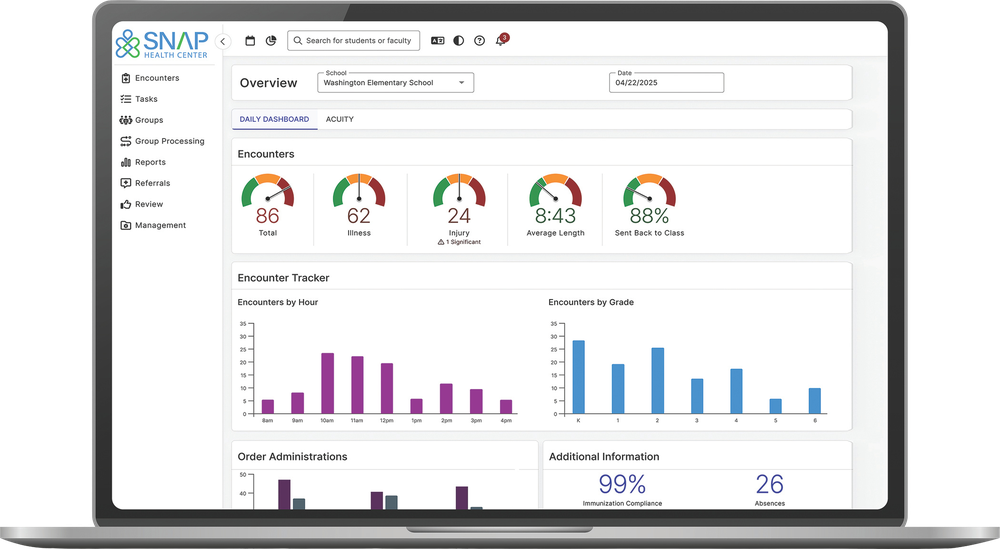The width and height of the screenshot is (1000, 549).
Task: Open Tasks in the sidebar
Action: (x=139, y=99)
